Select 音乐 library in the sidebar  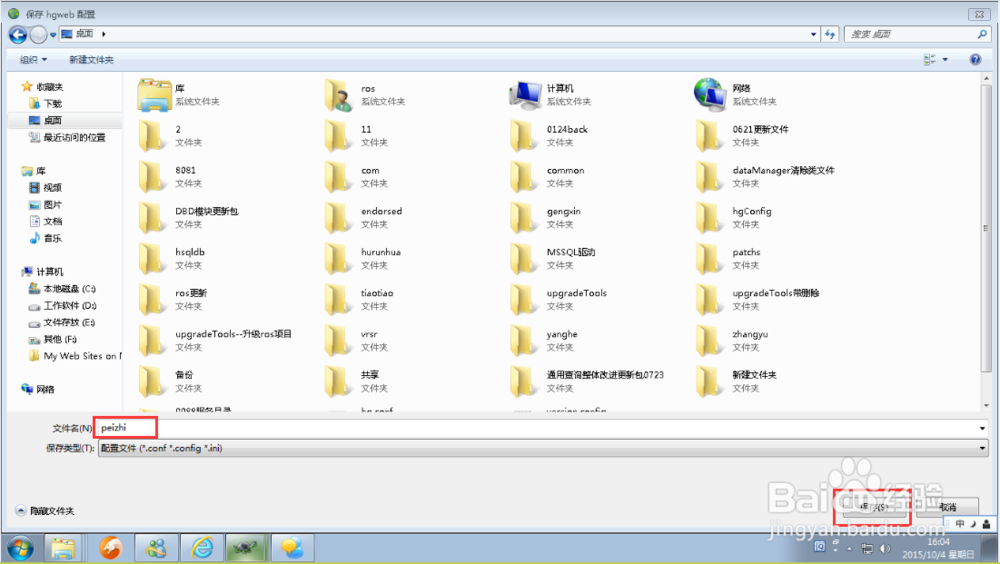pos(45,238)
